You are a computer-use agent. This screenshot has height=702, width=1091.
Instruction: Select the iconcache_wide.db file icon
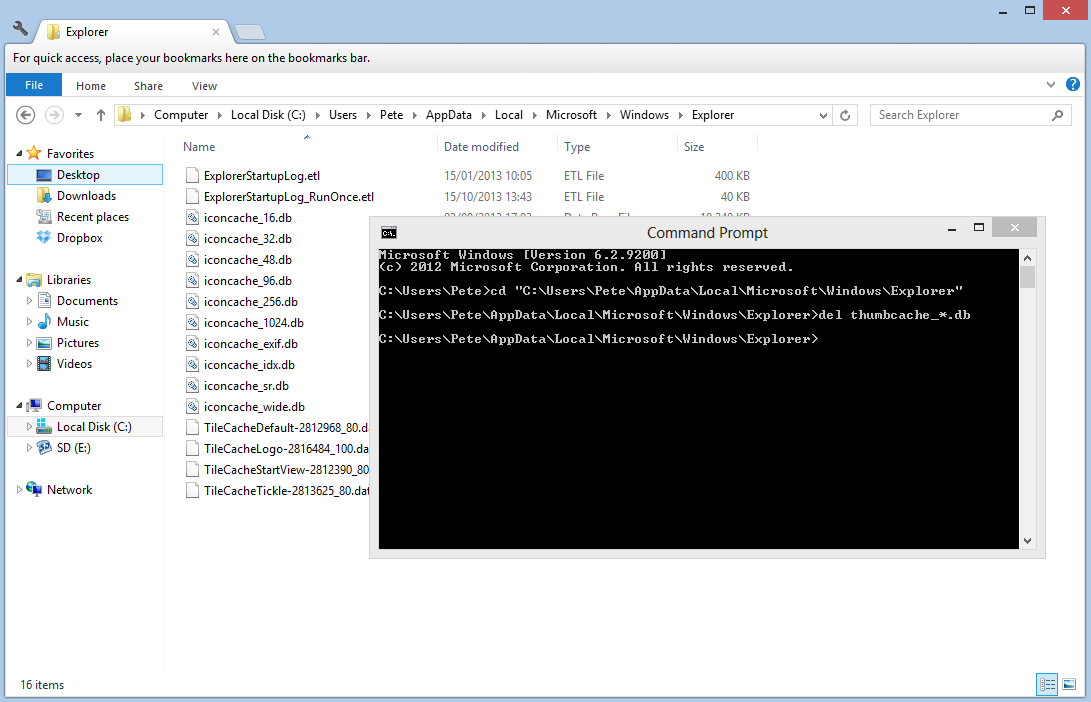(193, 406)
